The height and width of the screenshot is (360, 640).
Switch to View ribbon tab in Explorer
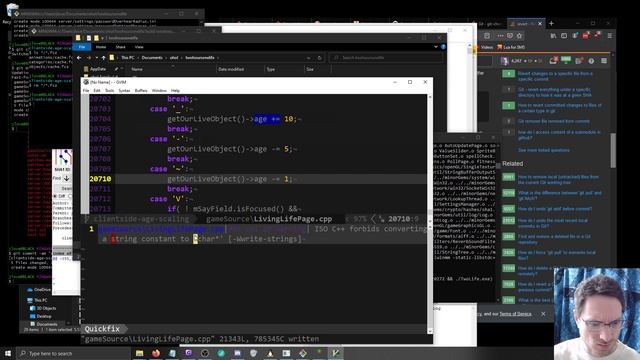139,47
